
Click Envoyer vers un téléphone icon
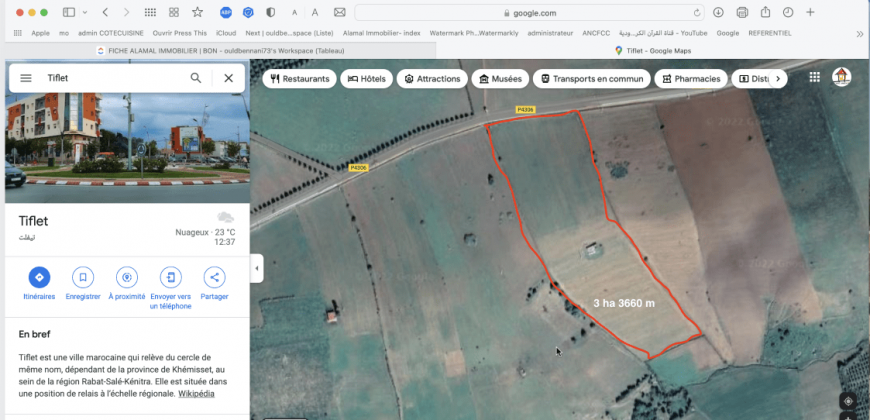tap(170, 277)
